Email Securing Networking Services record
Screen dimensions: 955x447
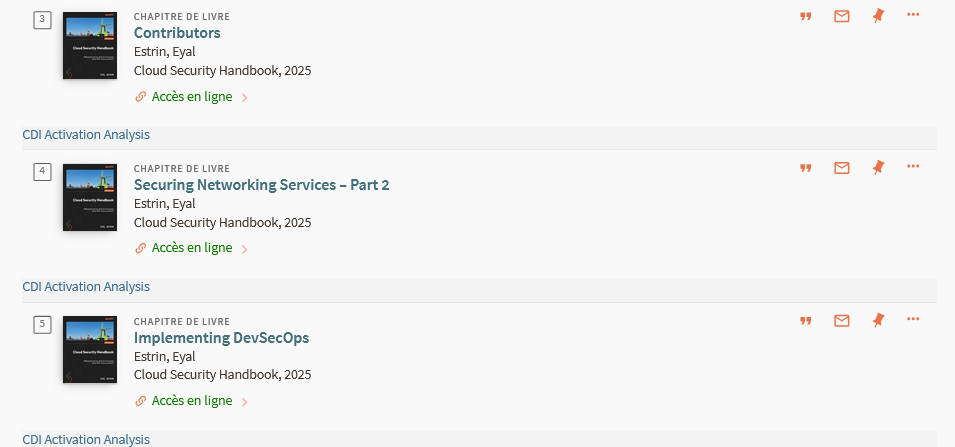pos(842,168)
